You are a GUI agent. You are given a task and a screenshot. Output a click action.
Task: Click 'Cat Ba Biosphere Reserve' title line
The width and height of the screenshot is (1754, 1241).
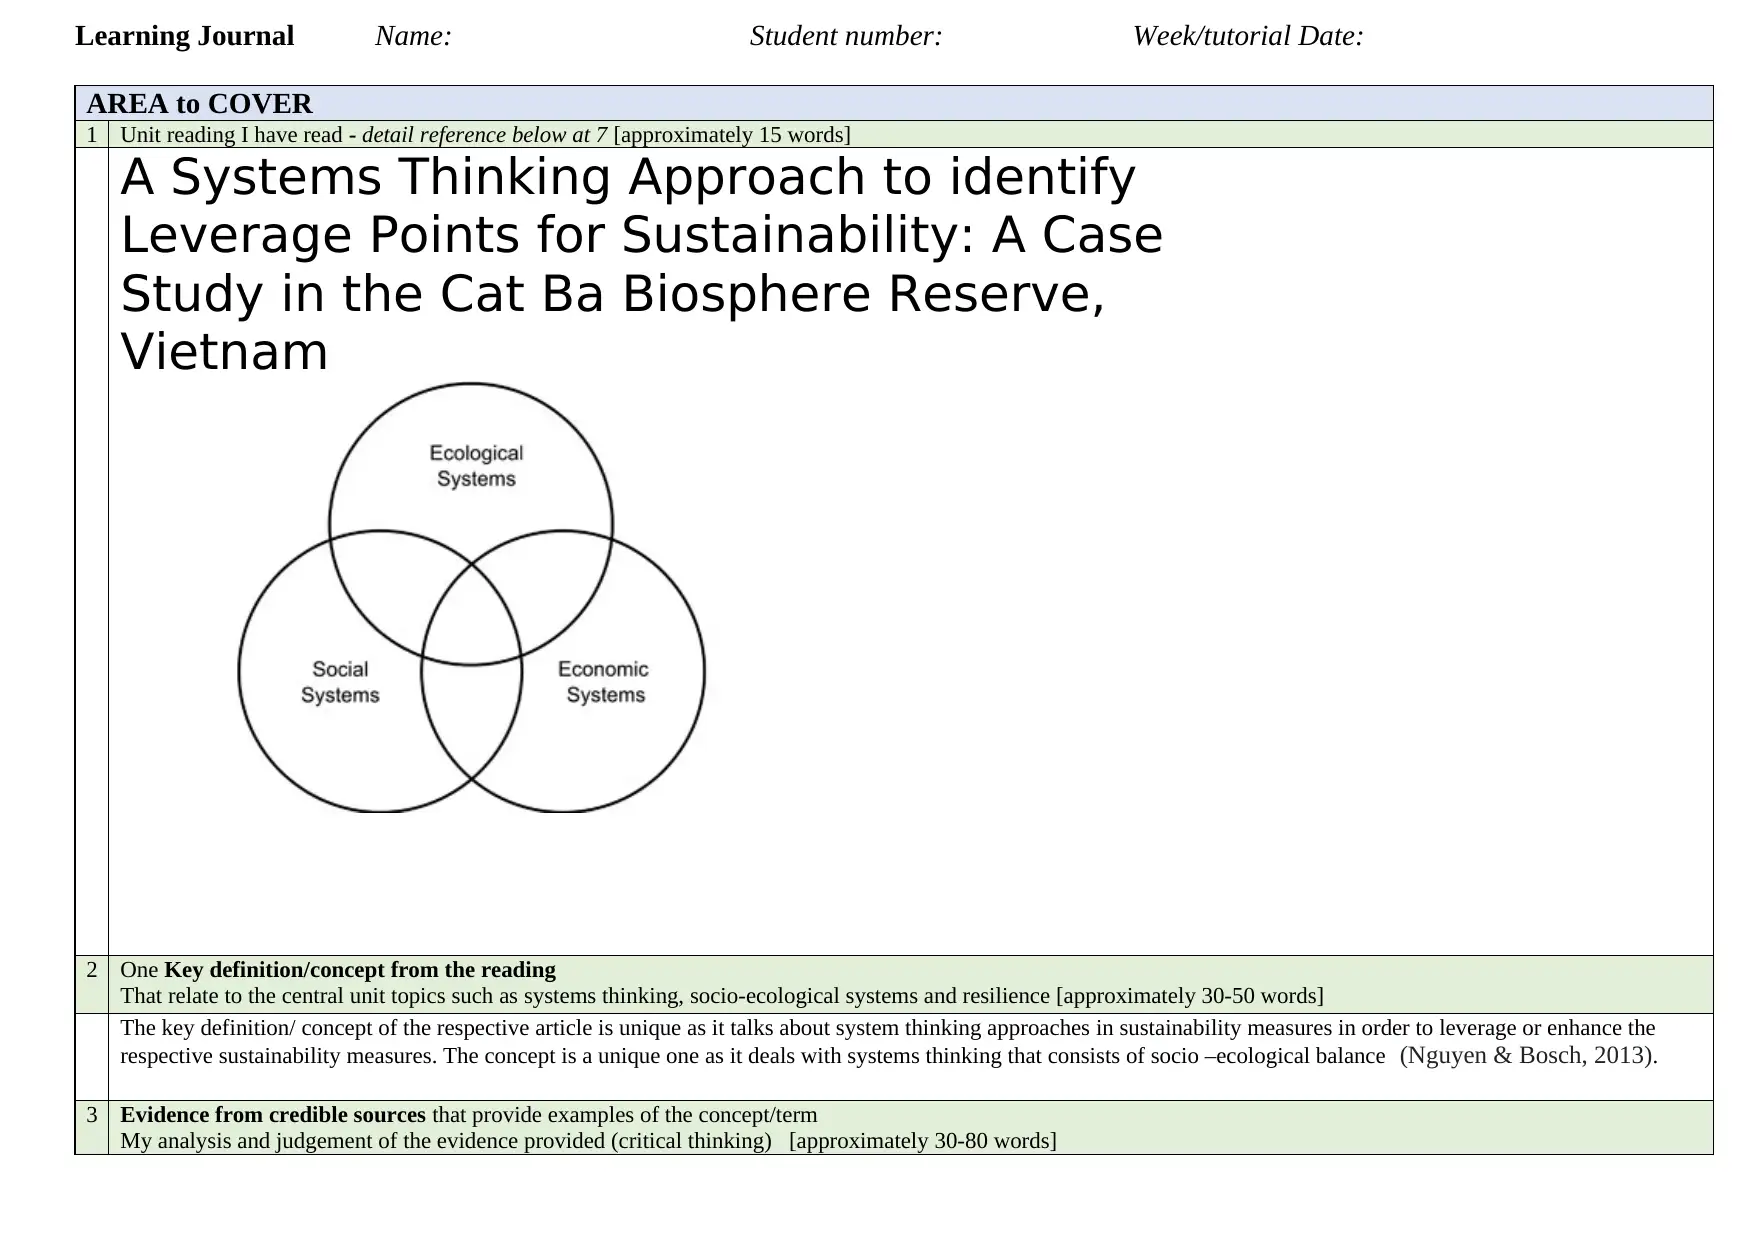tap(612, 294)
